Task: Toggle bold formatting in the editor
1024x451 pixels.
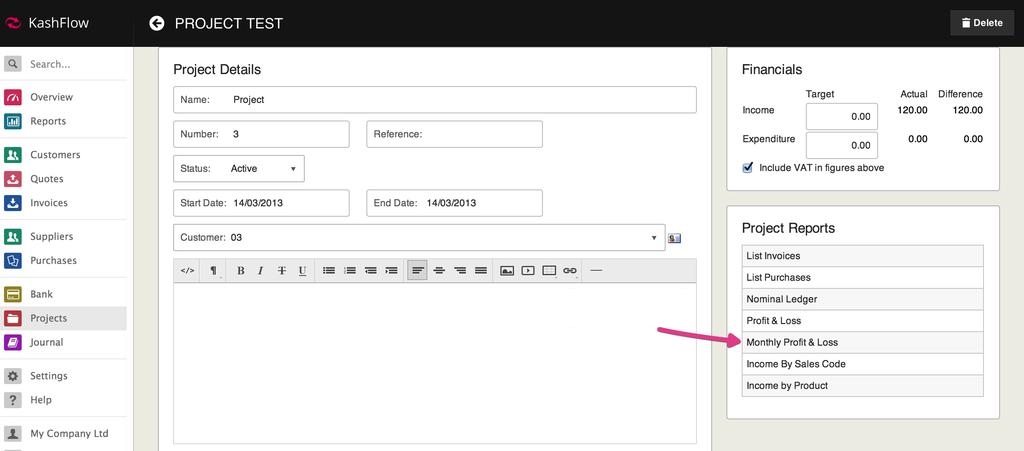Action: click(x=240, y=270)
